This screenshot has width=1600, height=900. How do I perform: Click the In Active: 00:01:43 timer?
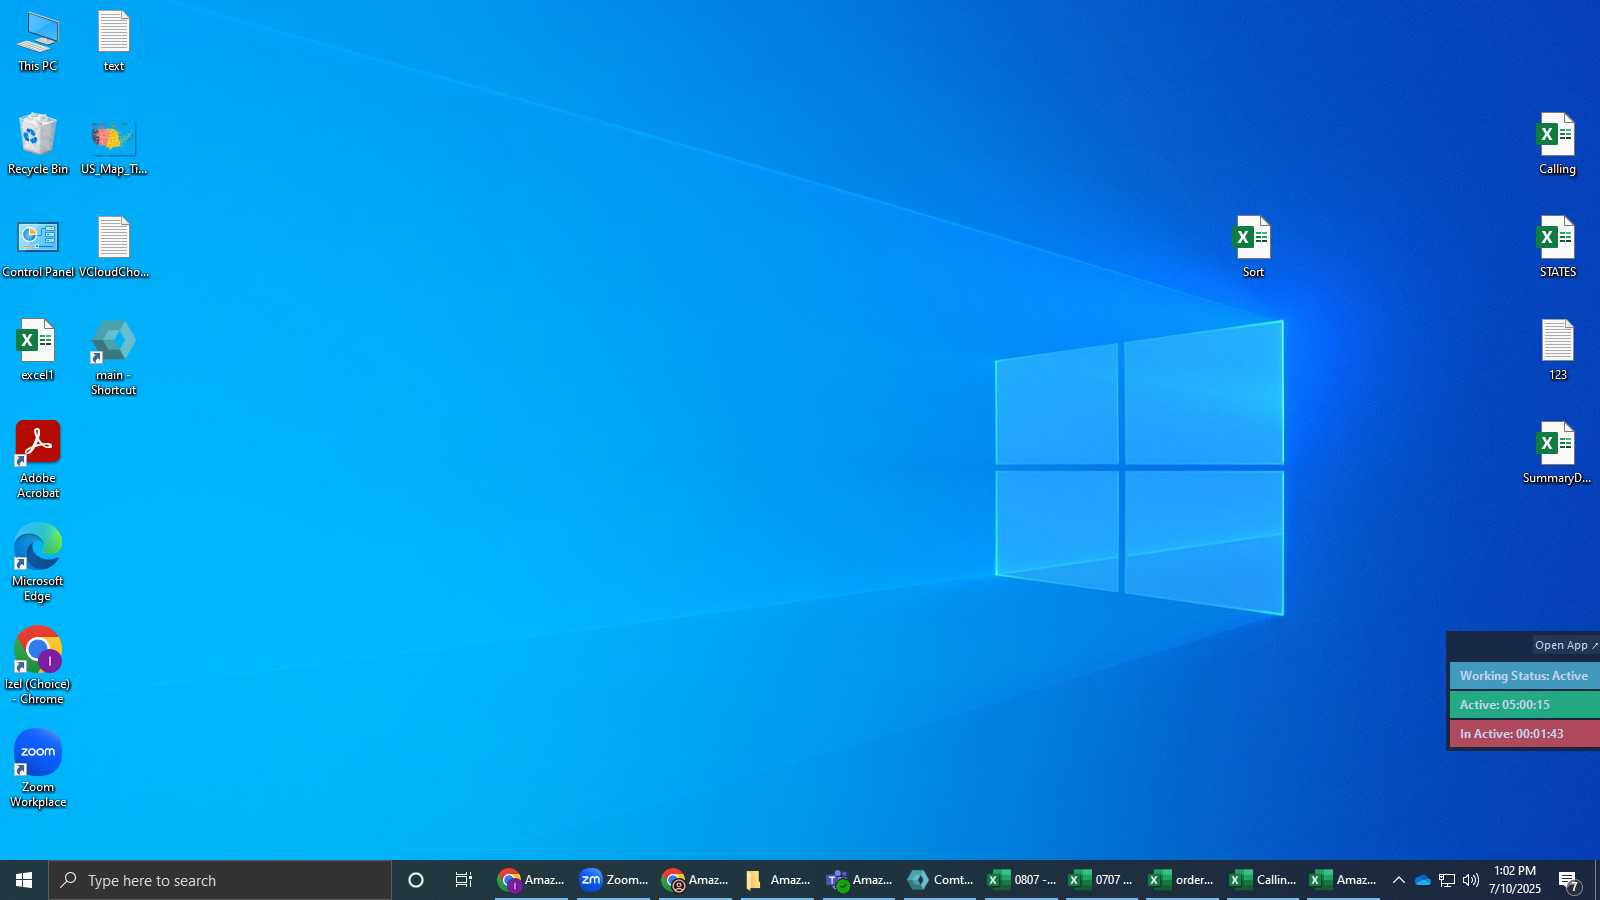tap(1524, 734)
